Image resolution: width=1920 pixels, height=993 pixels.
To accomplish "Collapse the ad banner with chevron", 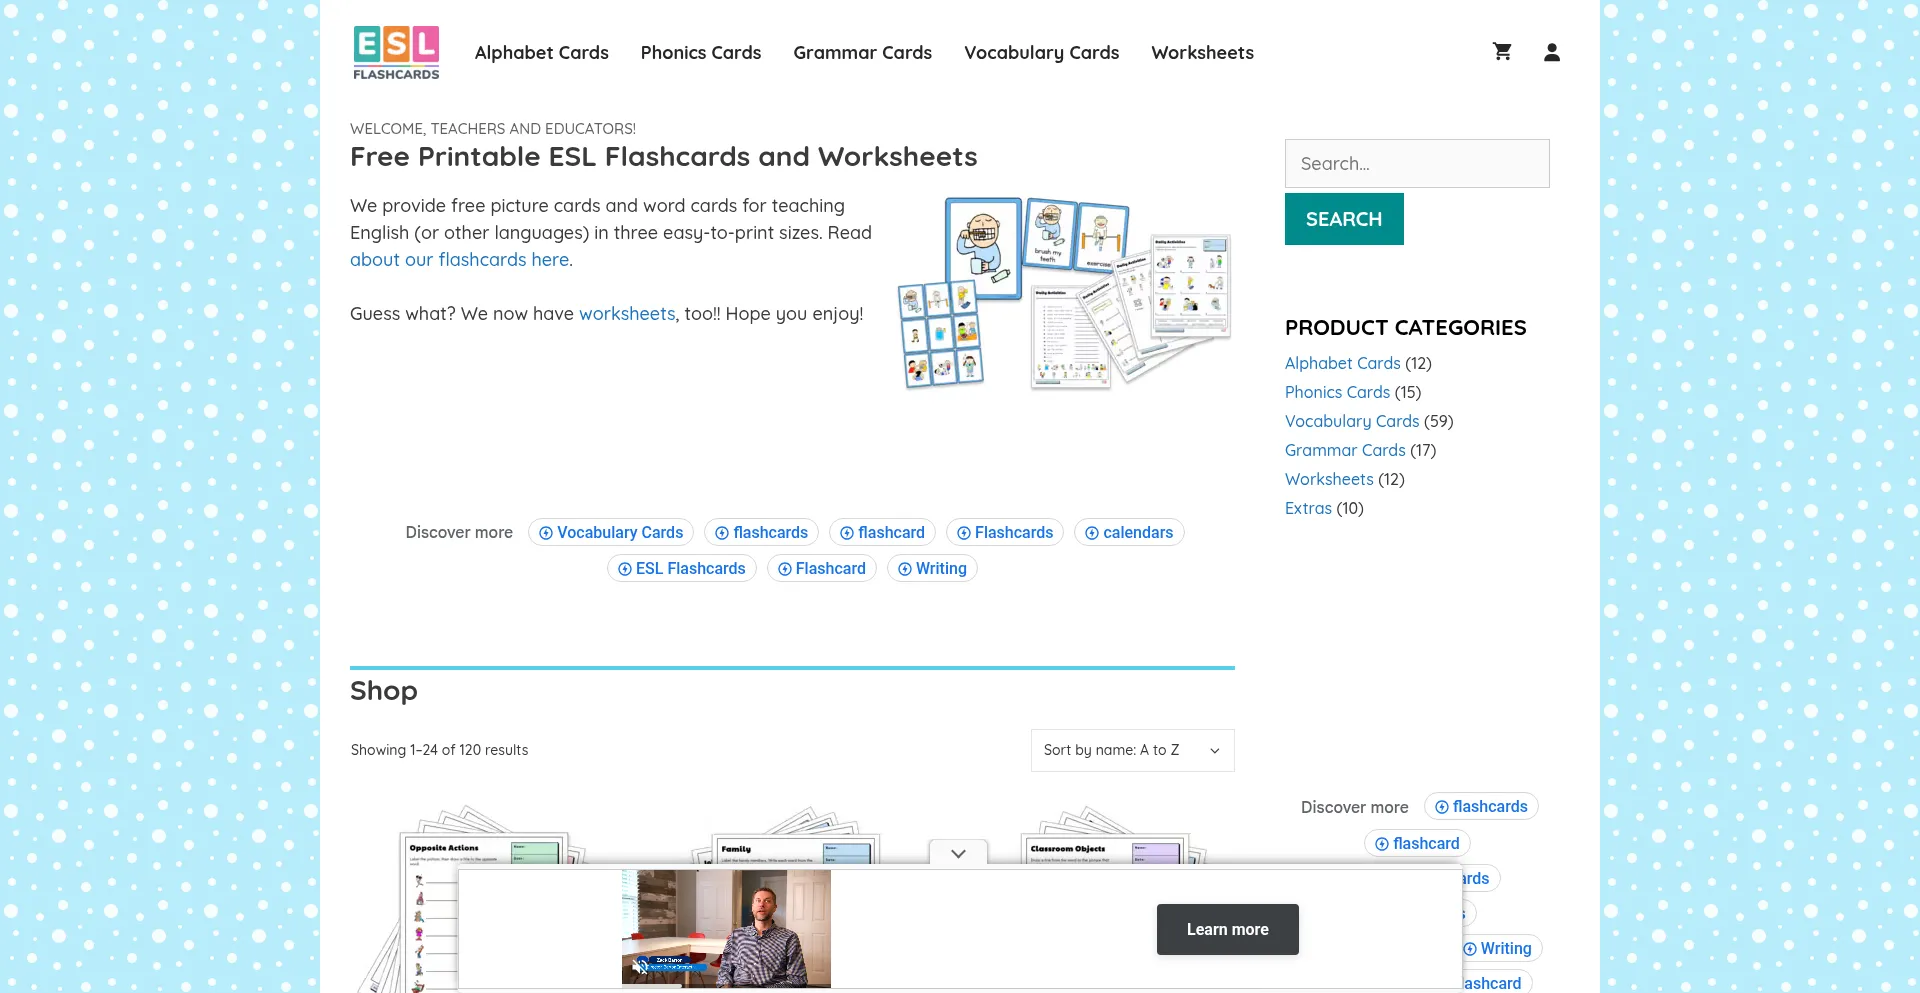I will tap(958, 854).
